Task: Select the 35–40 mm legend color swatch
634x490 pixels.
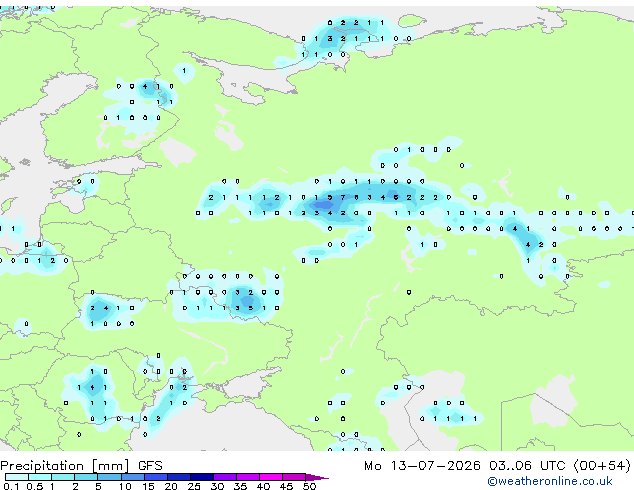Action: 248,477
